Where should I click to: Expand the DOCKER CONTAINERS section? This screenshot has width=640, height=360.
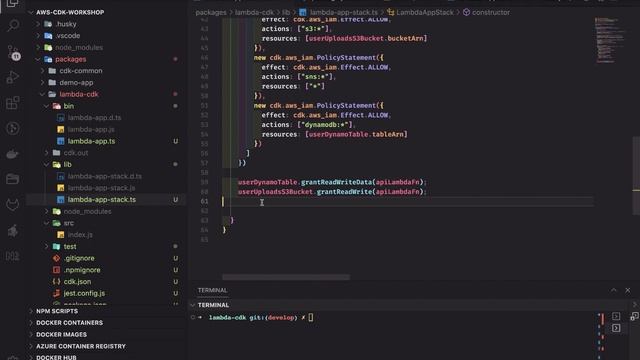[x=31, y=323]
